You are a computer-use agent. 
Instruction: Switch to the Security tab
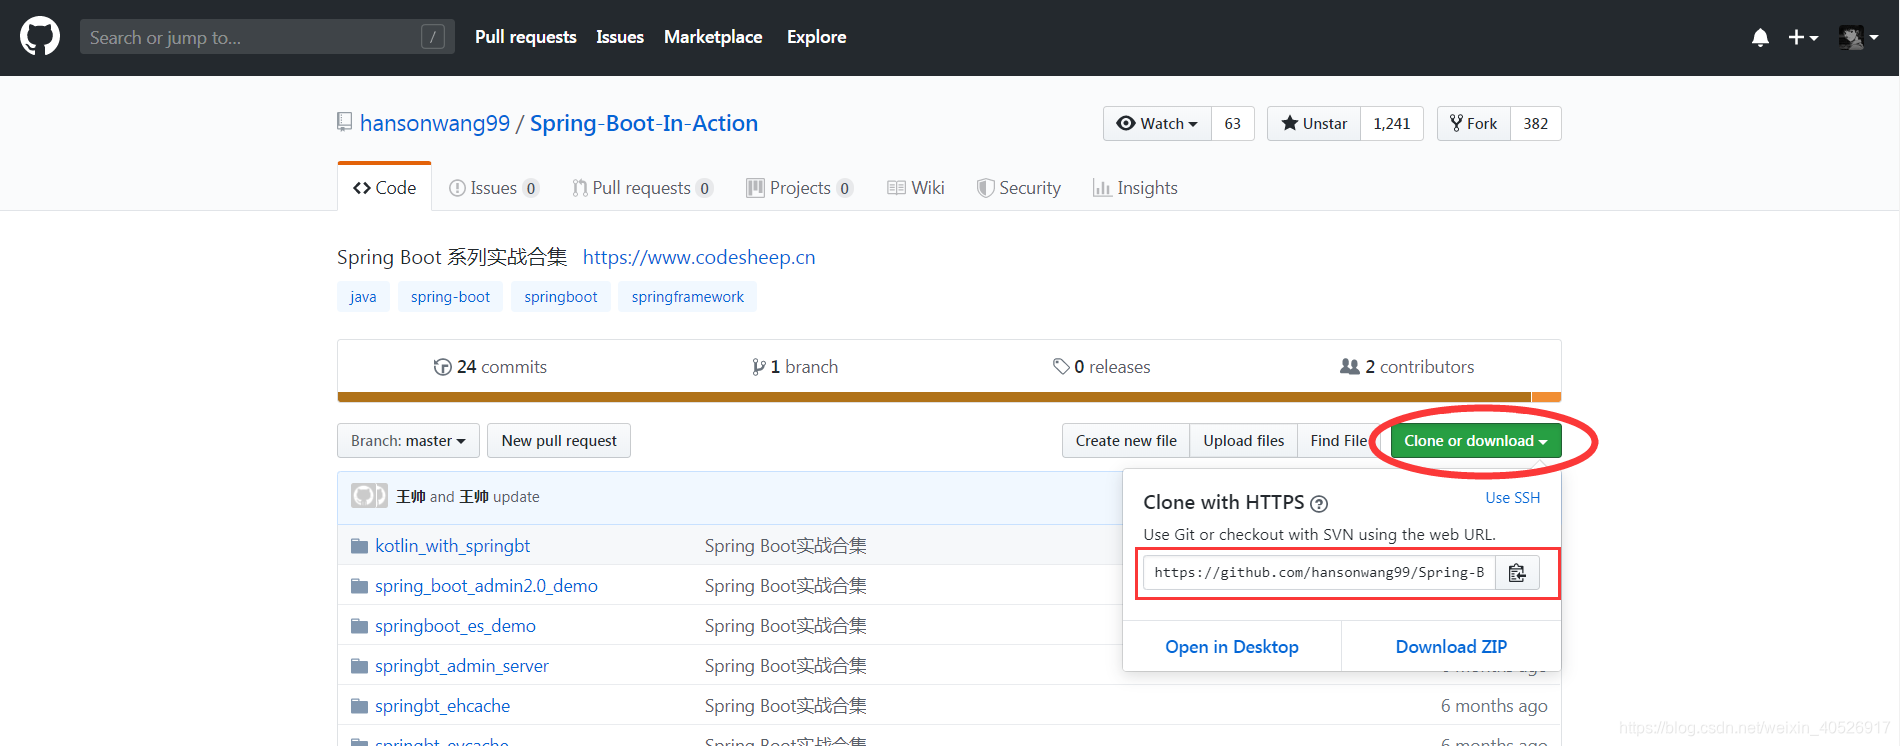click(x=1019, y=187)
